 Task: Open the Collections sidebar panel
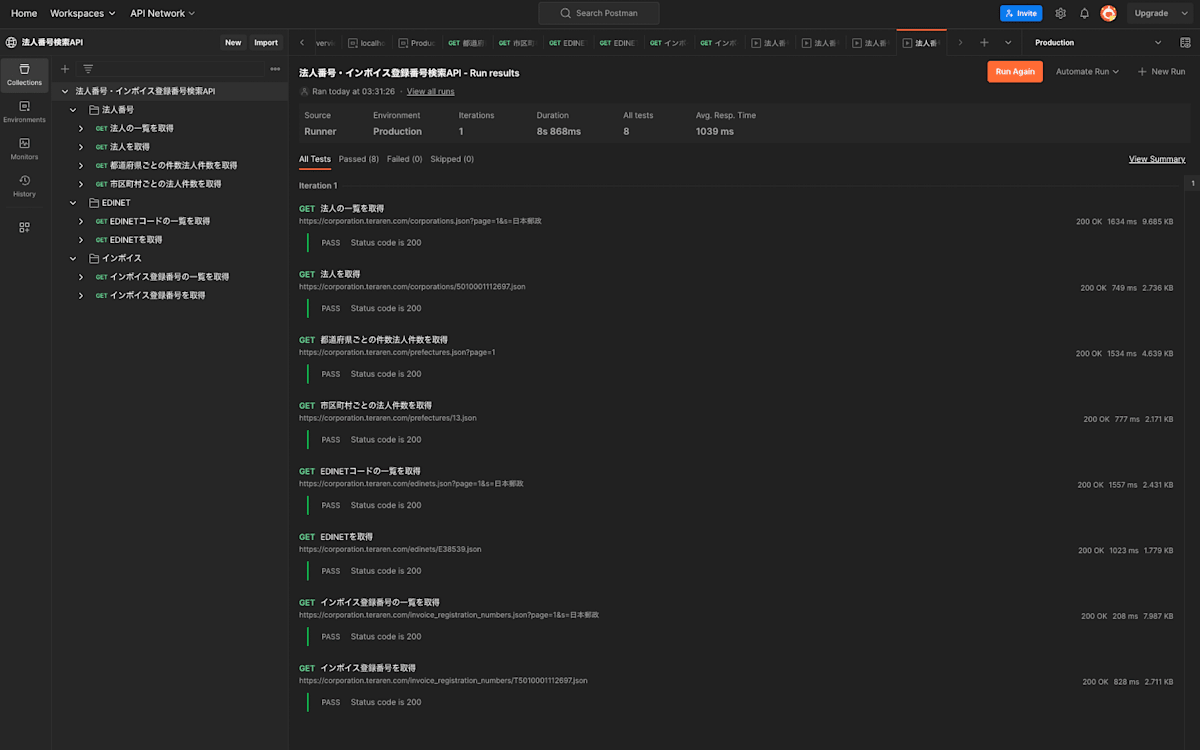tap(24, 75)
